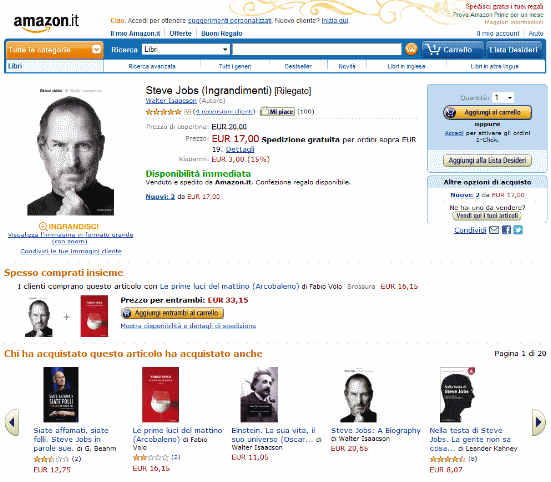This screenshot has width=551, height=482.
Task: Click Aggiungi alla Lista Desideri button
Action: tap(487, 161)
